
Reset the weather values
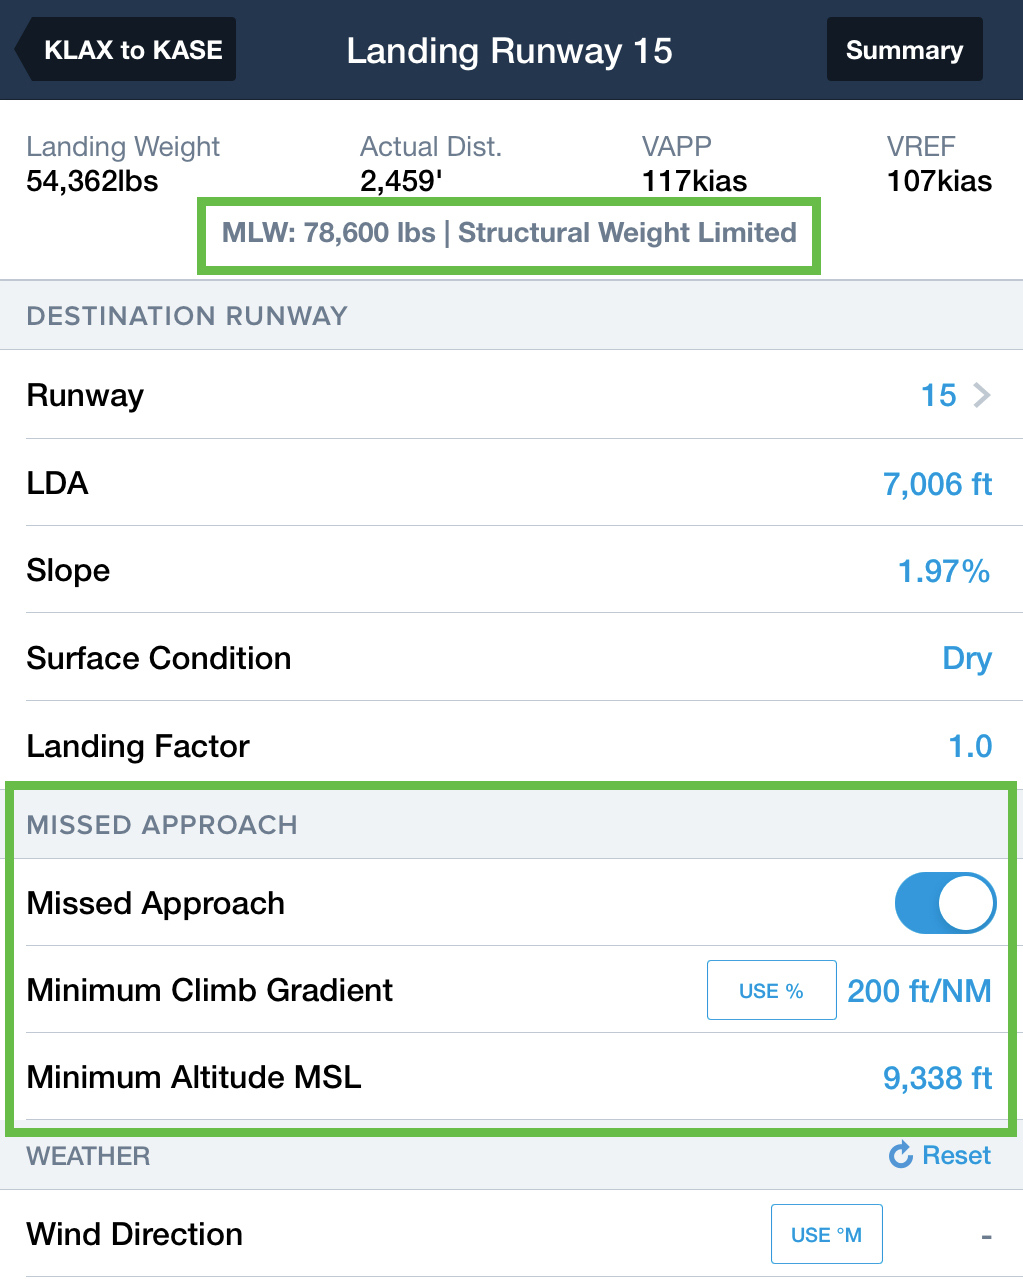point(940,1155)
